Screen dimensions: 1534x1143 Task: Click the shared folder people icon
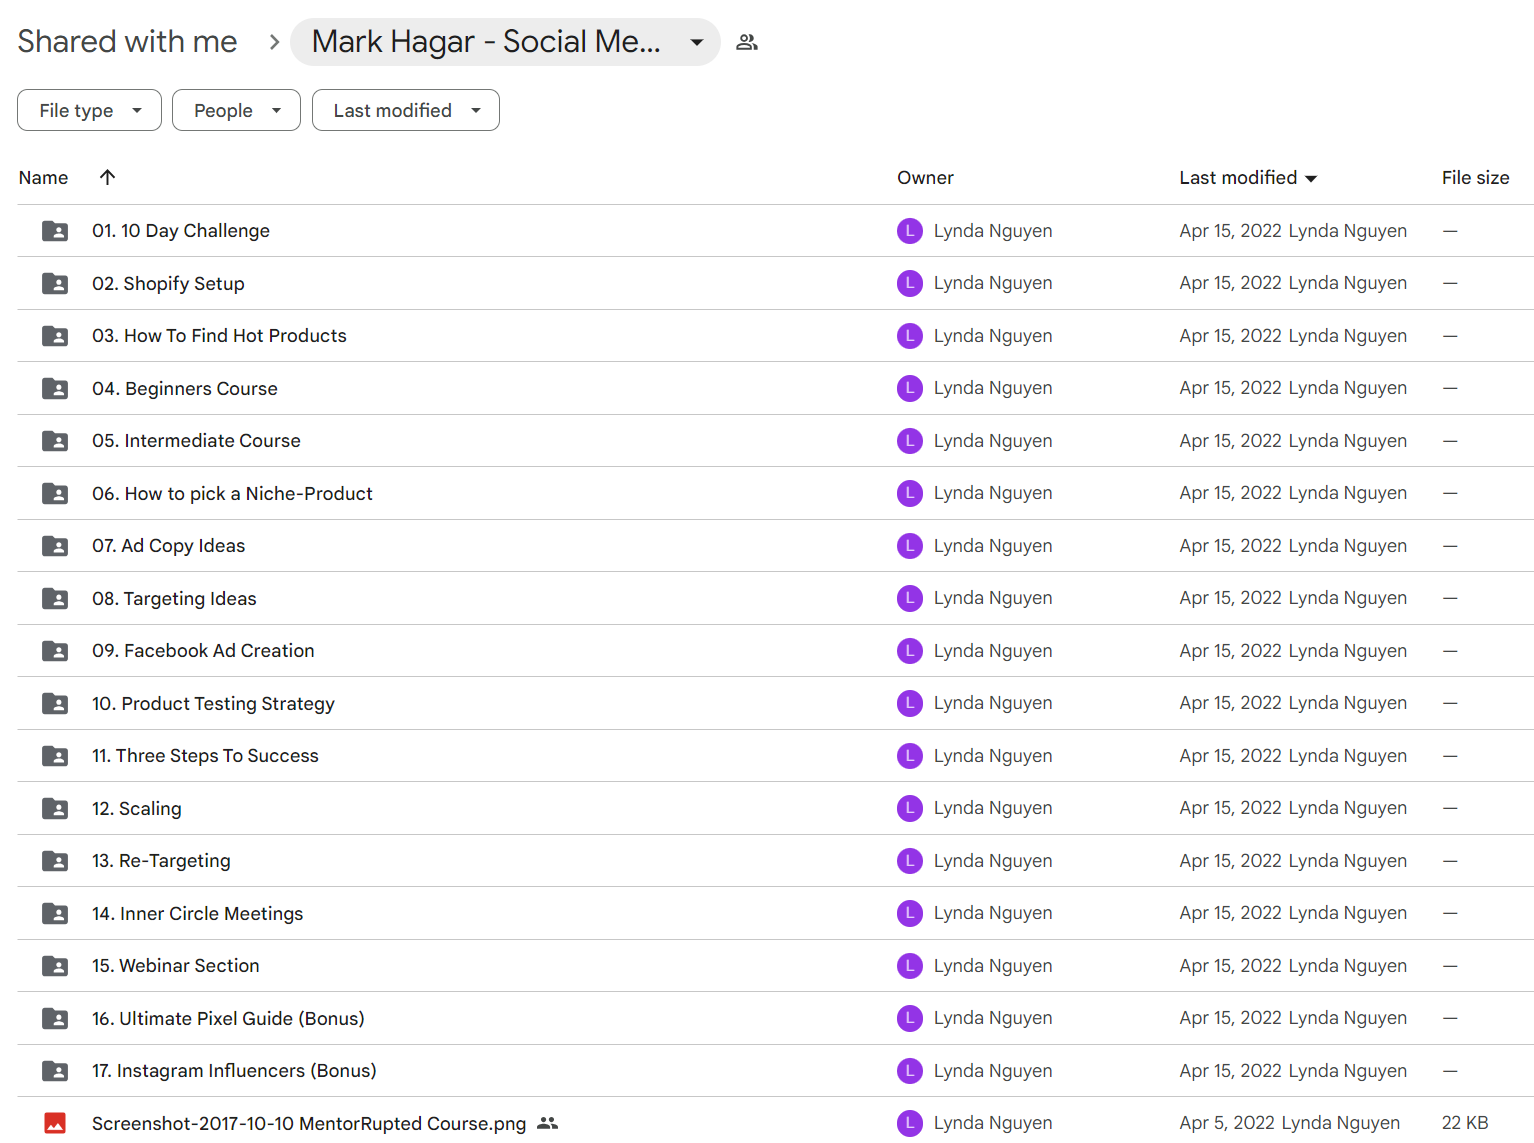747,42
